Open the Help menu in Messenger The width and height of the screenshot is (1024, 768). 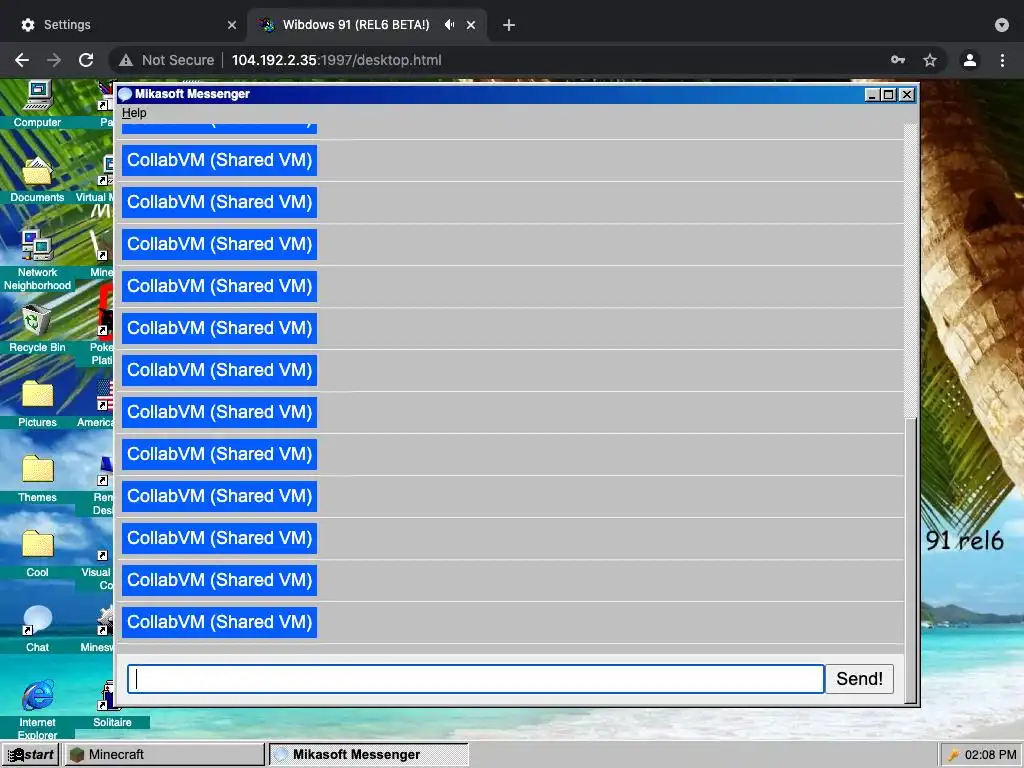click(134, 112)
